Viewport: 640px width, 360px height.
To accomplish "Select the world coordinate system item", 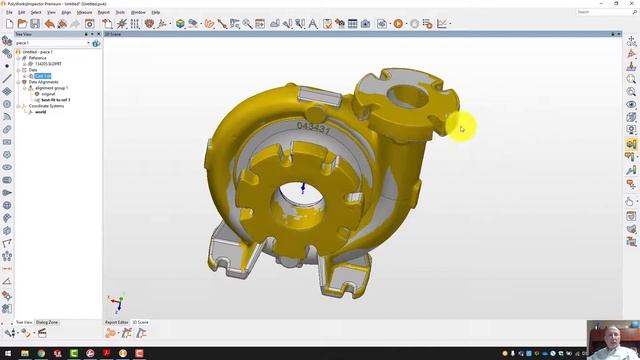I will tap(40, 112).
